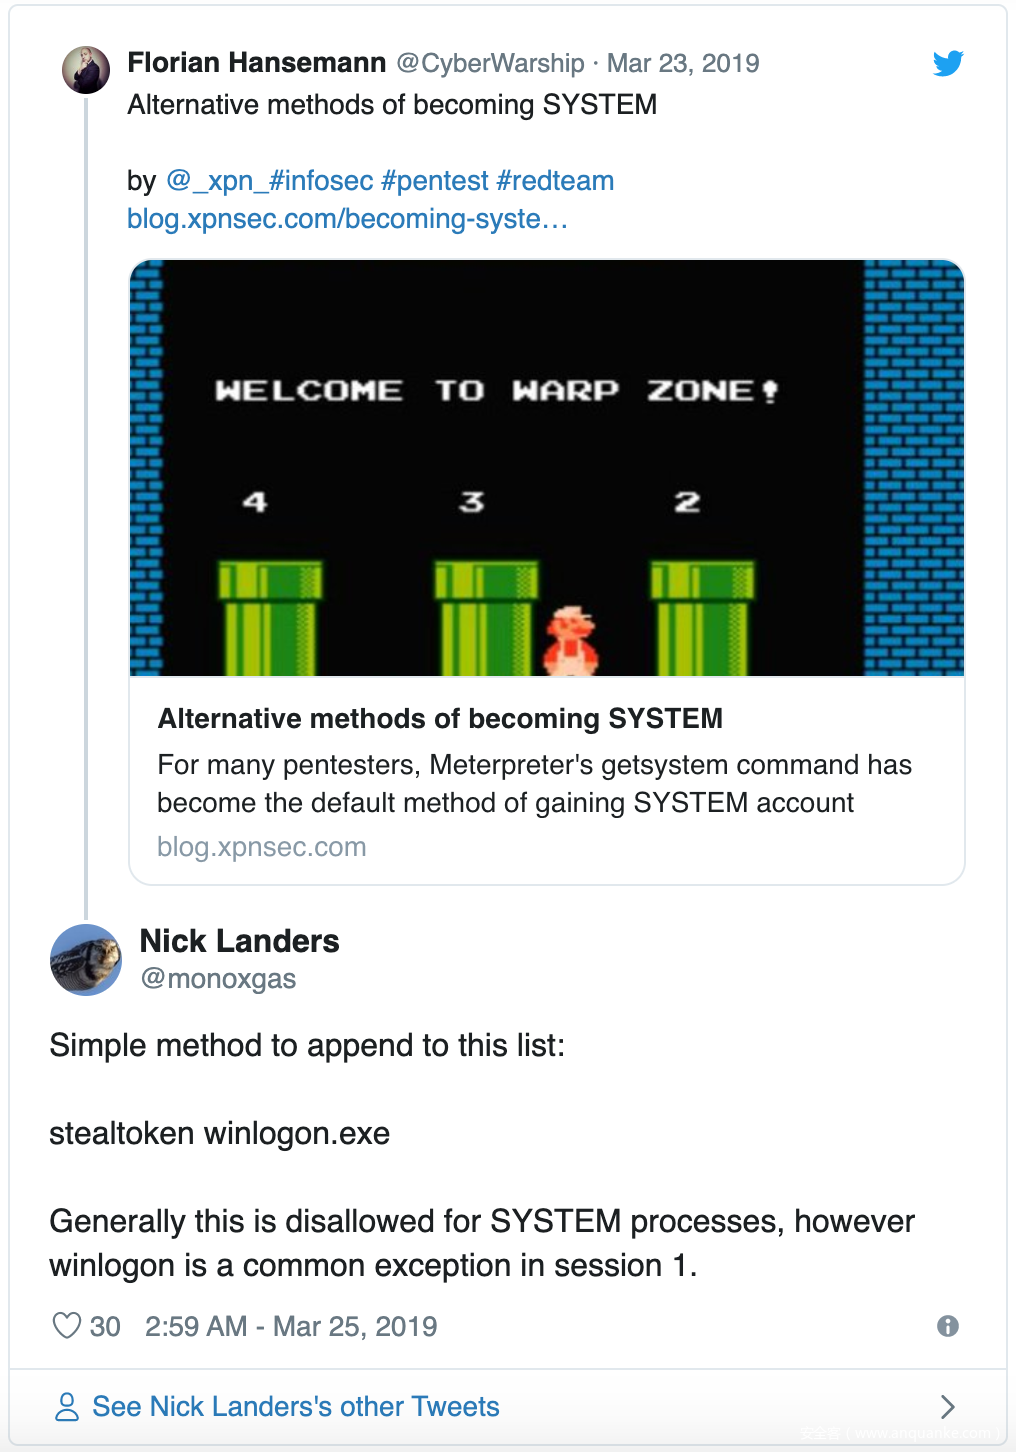Expand the chevron arrow for more Tweets

pos(947,1407)
